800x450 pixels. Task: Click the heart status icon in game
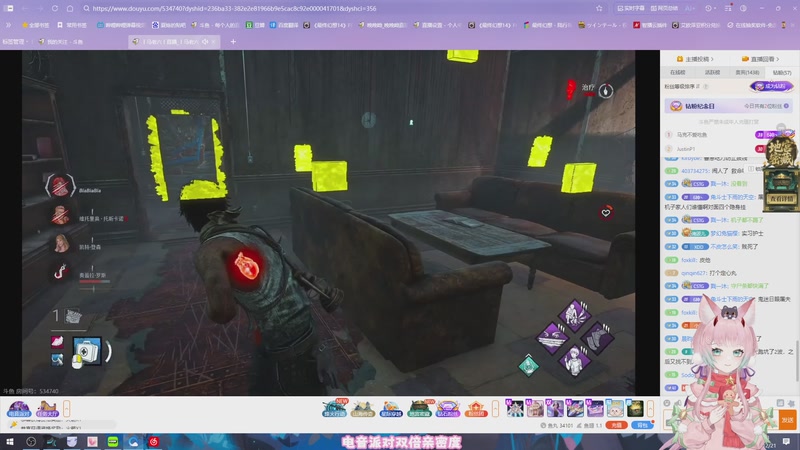point(606,213)
